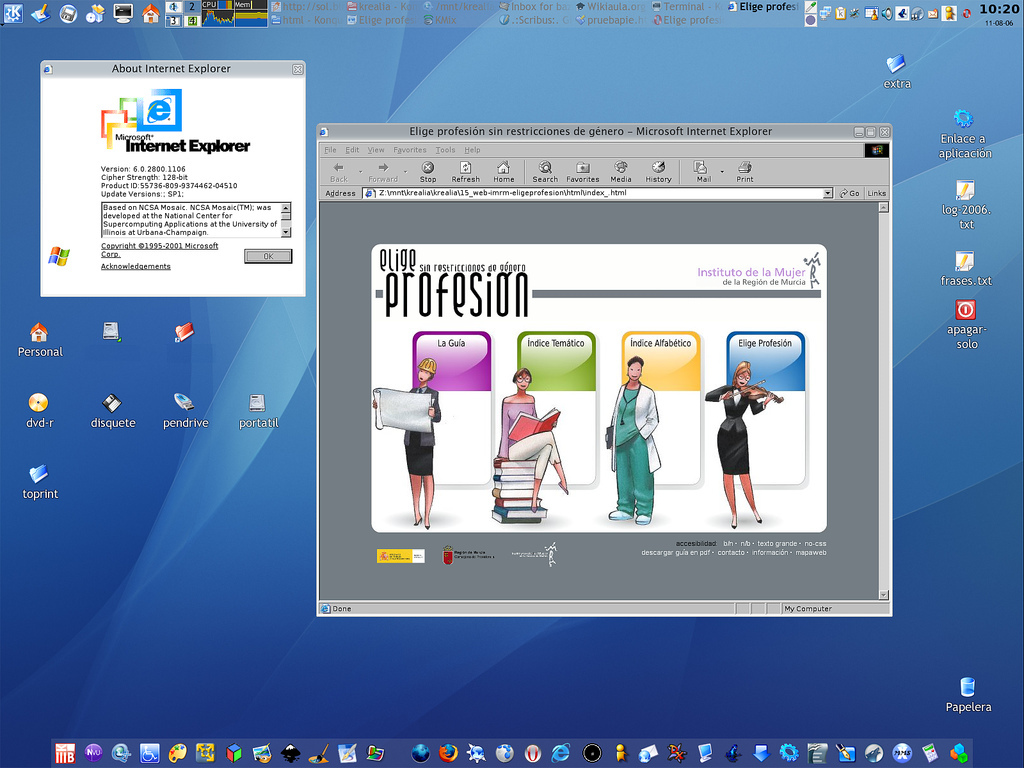
Task: Launch Internet Explorer from the bottom dock
Action: tap(561, 753)
